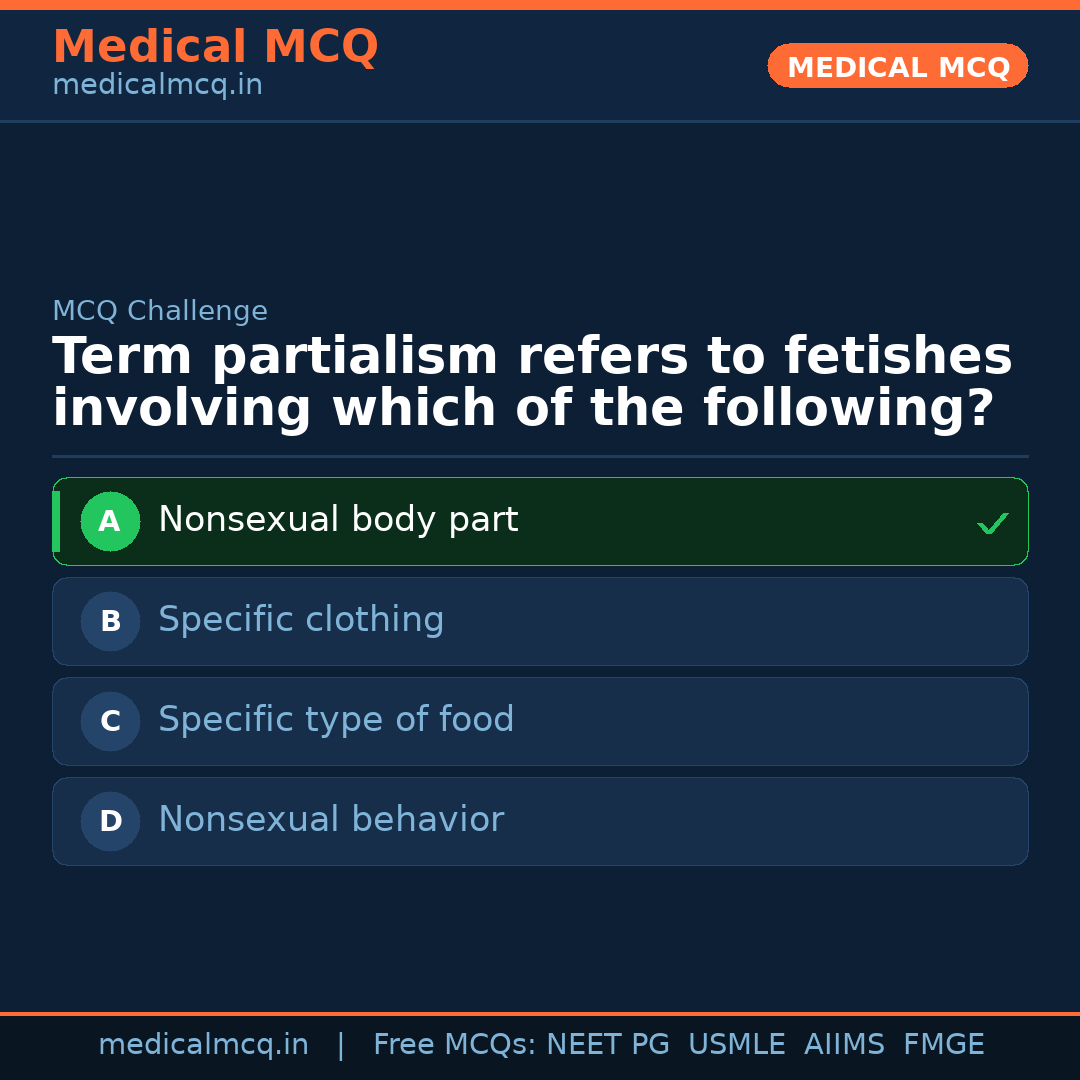
Task: Click the AIIMS label in footer
Action: click(844, 1045)
